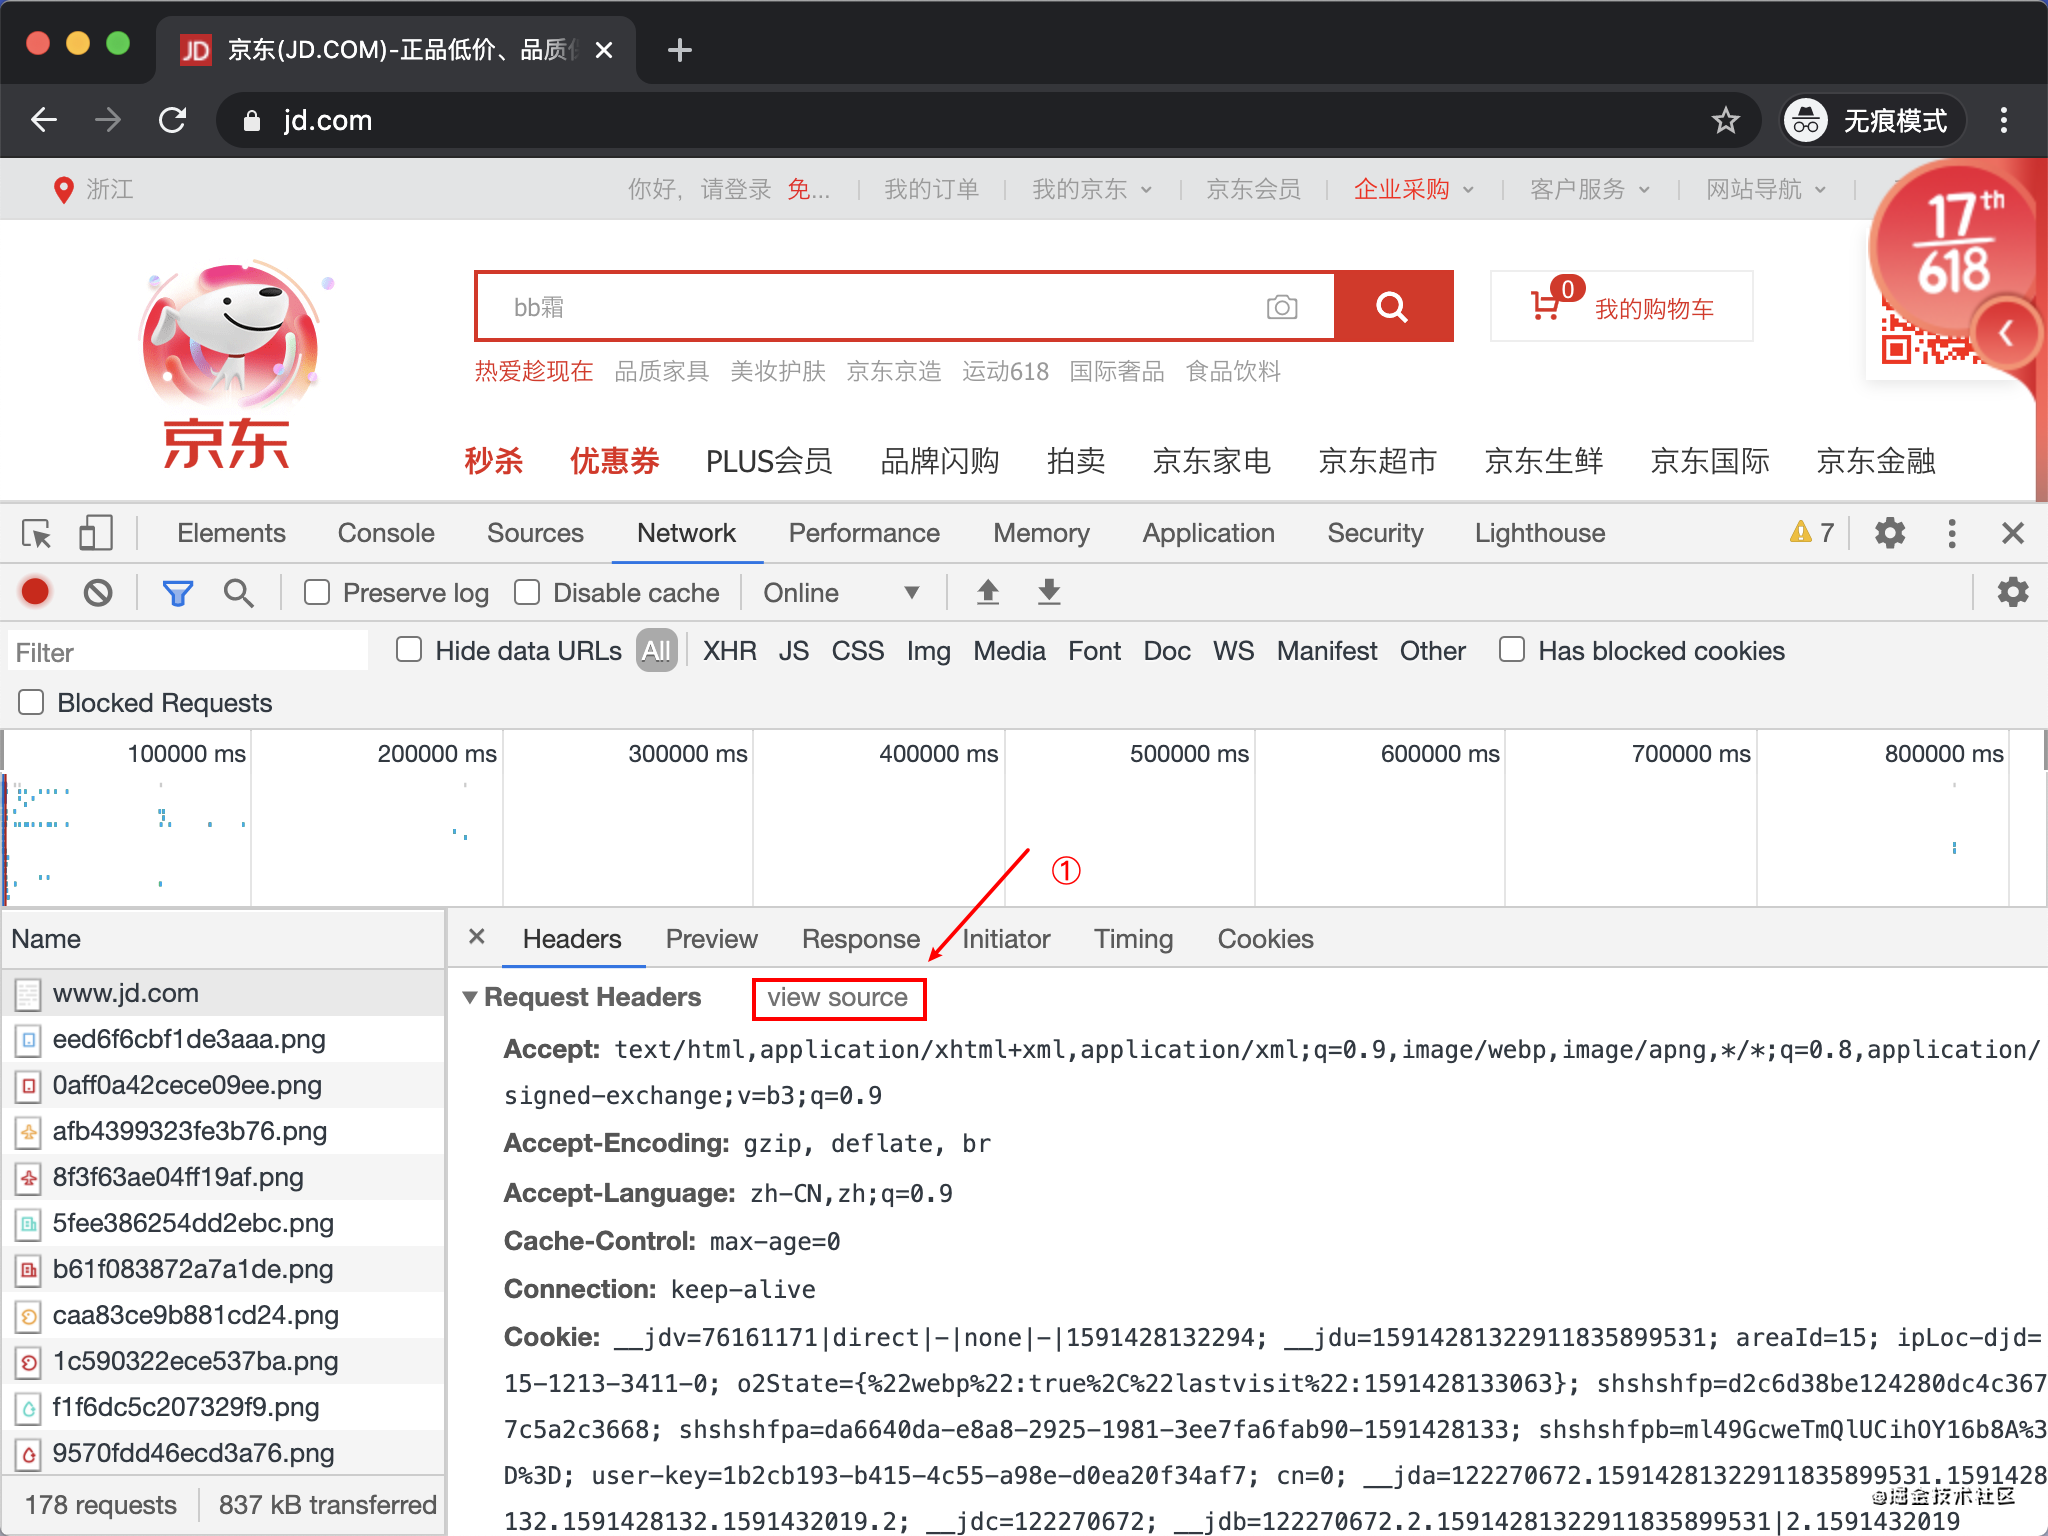Screen dimensions: 2048x1536
Task: Switch to Sources tab
Action: pos(535,533)
